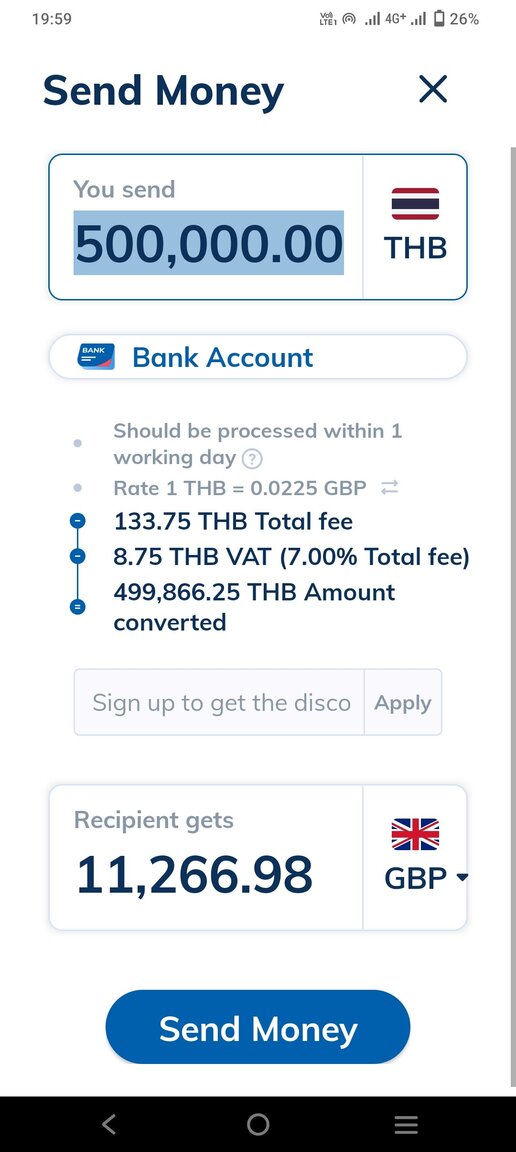Tap the blue Send Money button
The width and height of the screenshot is (516, 1152).
tap(258, 1027)
